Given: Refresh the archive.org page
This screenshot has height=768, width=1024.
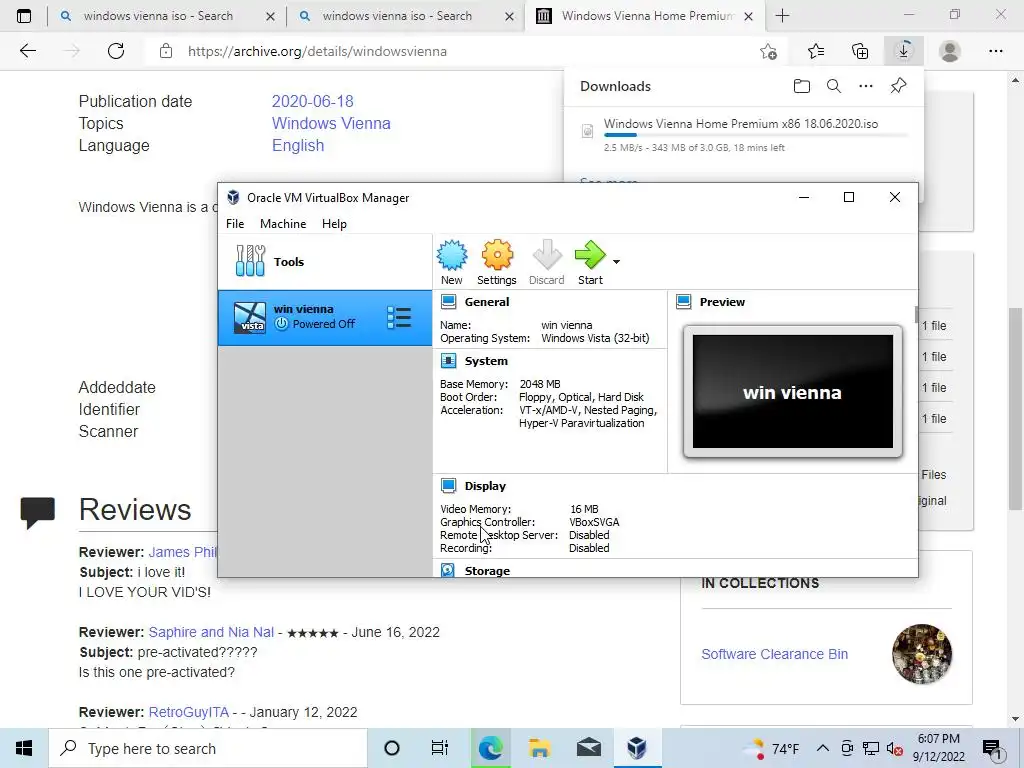Looking at the screenshot, I should 116,51.
